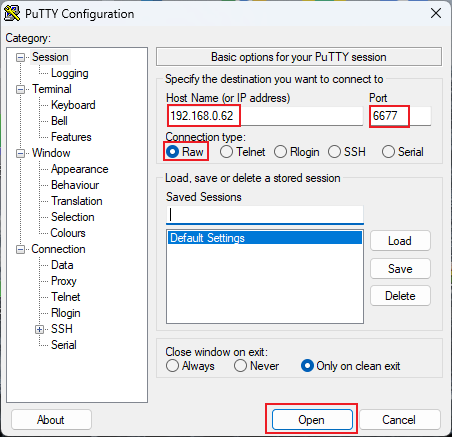Image resolution: width=452 pixels, height=437 pixels.
Task: Click the Host Name input field
Action: [265, 116]
